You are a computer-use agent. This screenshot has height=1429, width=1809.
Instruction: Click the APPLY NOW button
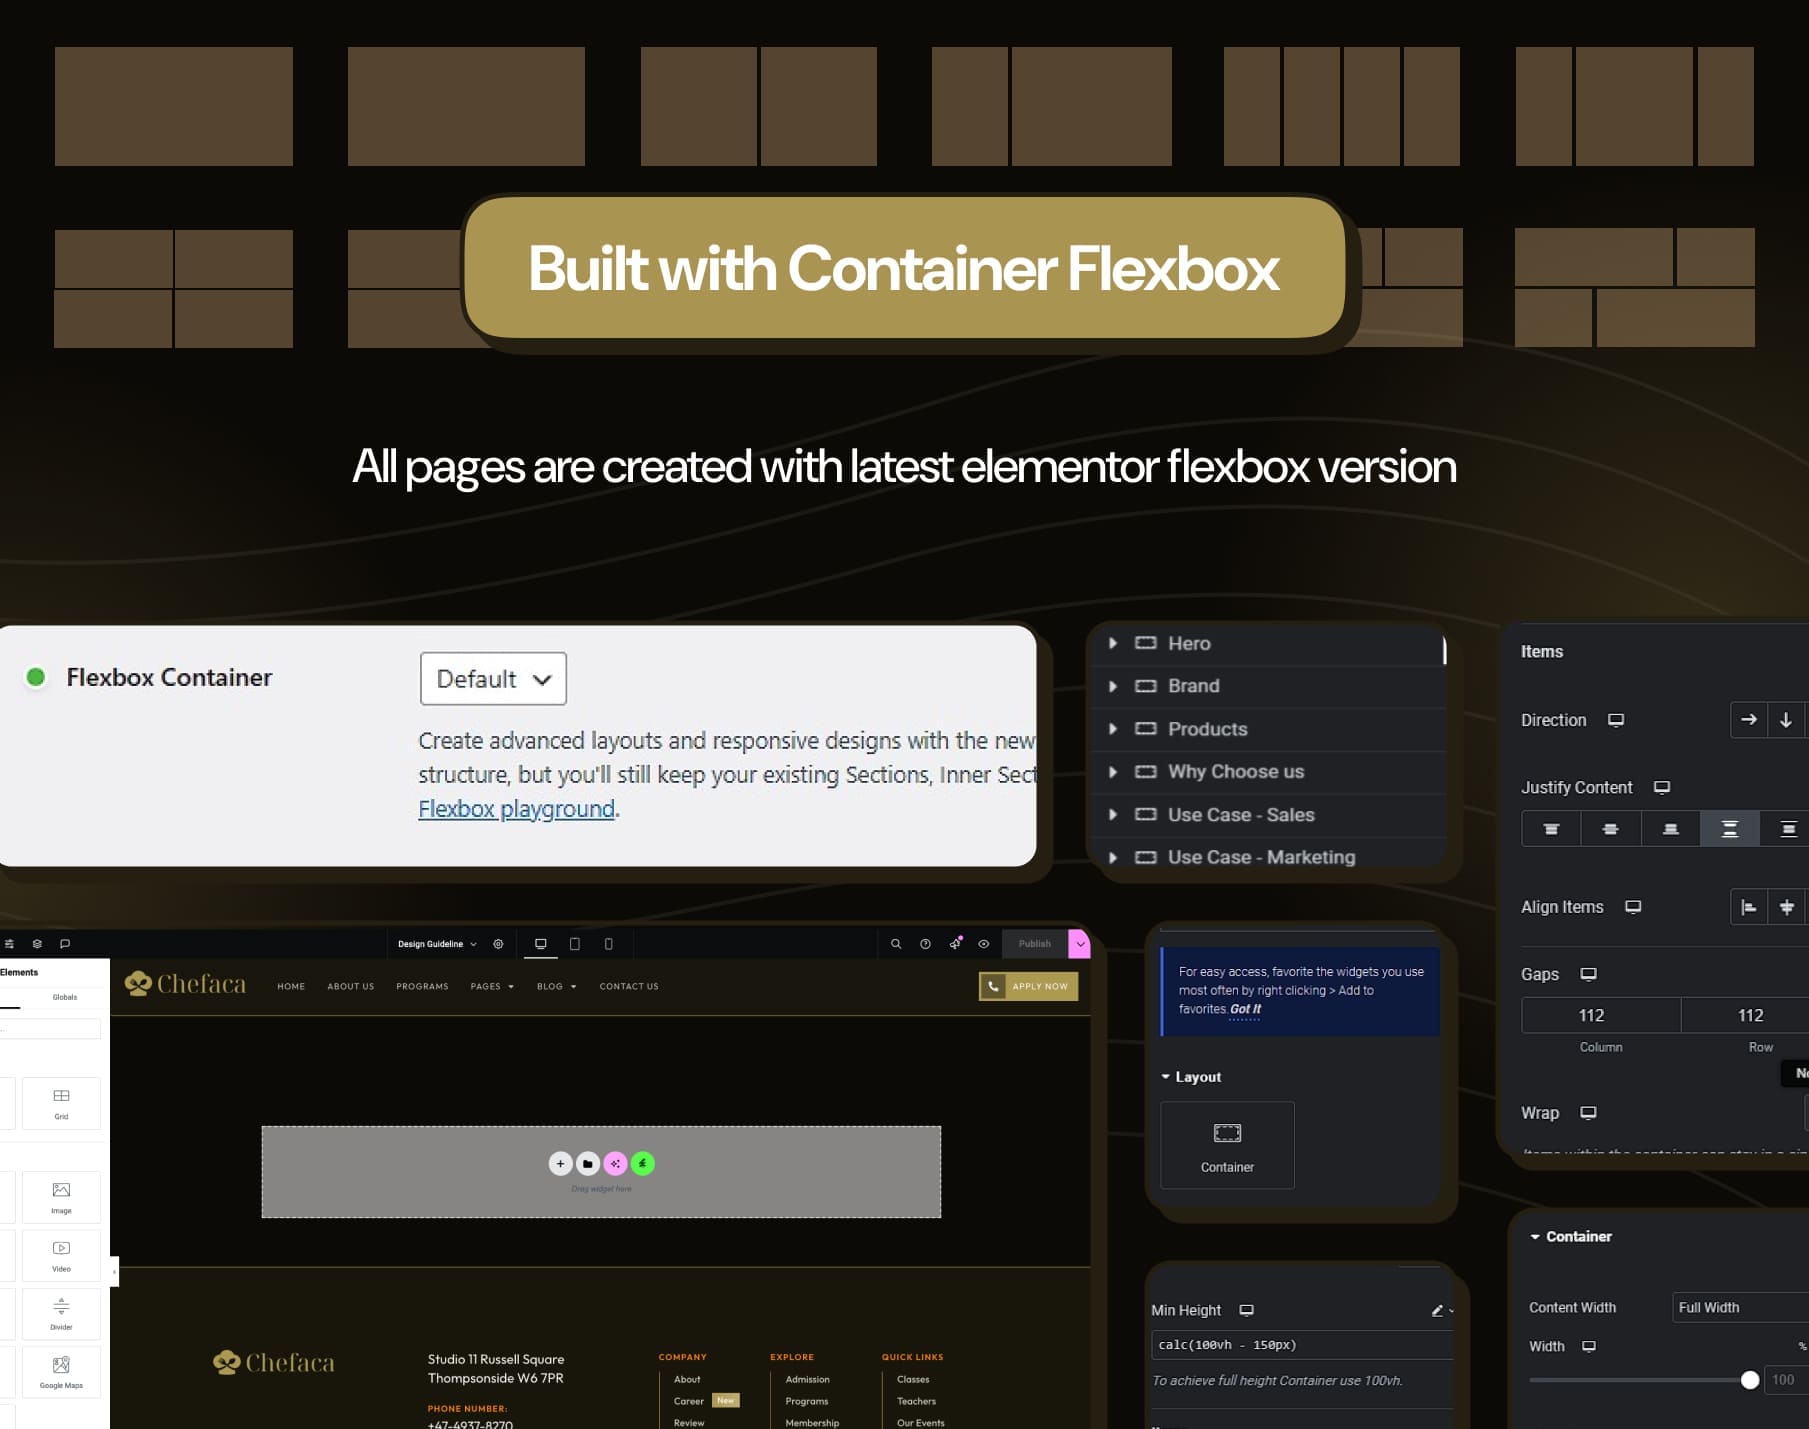click(x=1028, y=987)
